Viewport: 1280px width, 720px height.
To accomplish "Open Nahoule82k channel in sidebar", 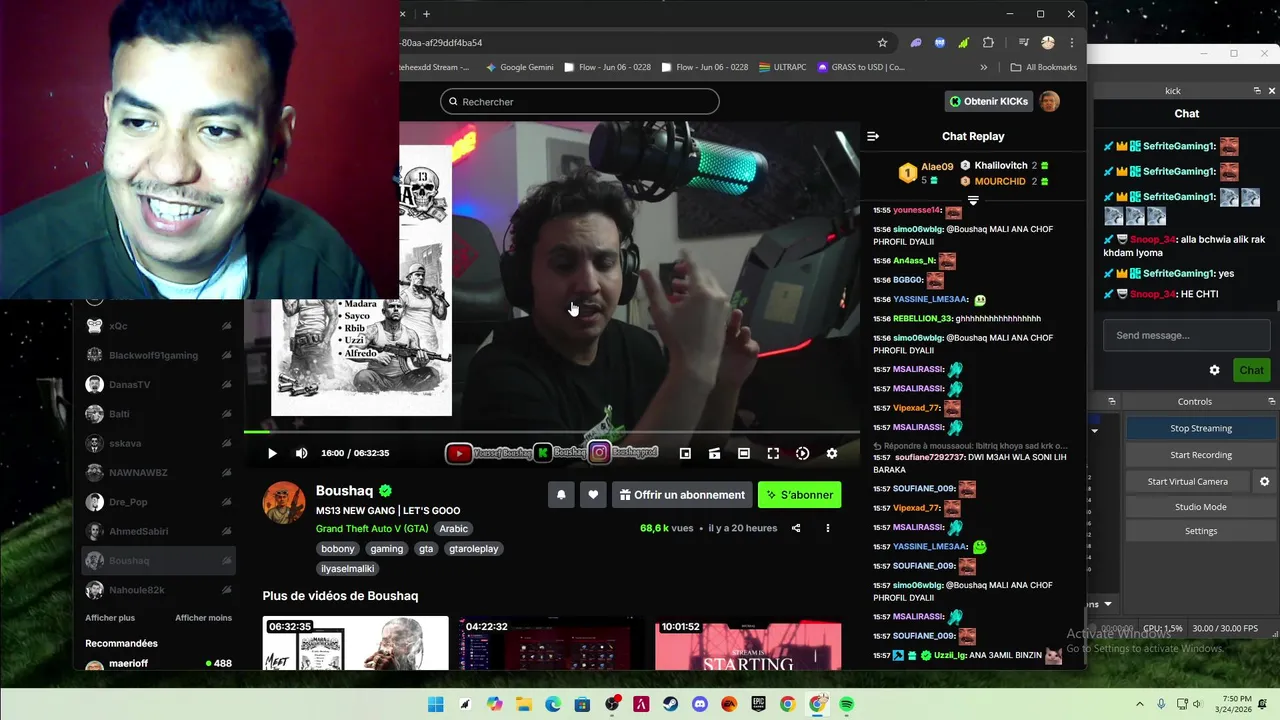I will [x=158, y=590].
